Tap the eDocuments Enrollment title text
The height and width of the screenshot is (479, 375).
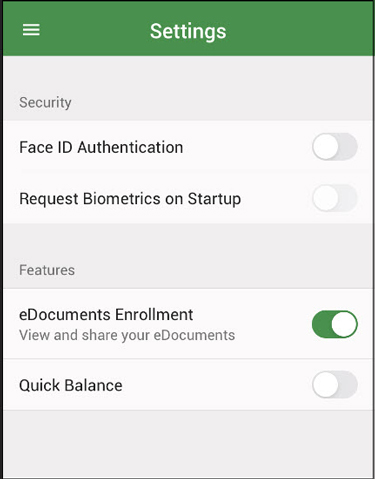click(x=106, y=315)
